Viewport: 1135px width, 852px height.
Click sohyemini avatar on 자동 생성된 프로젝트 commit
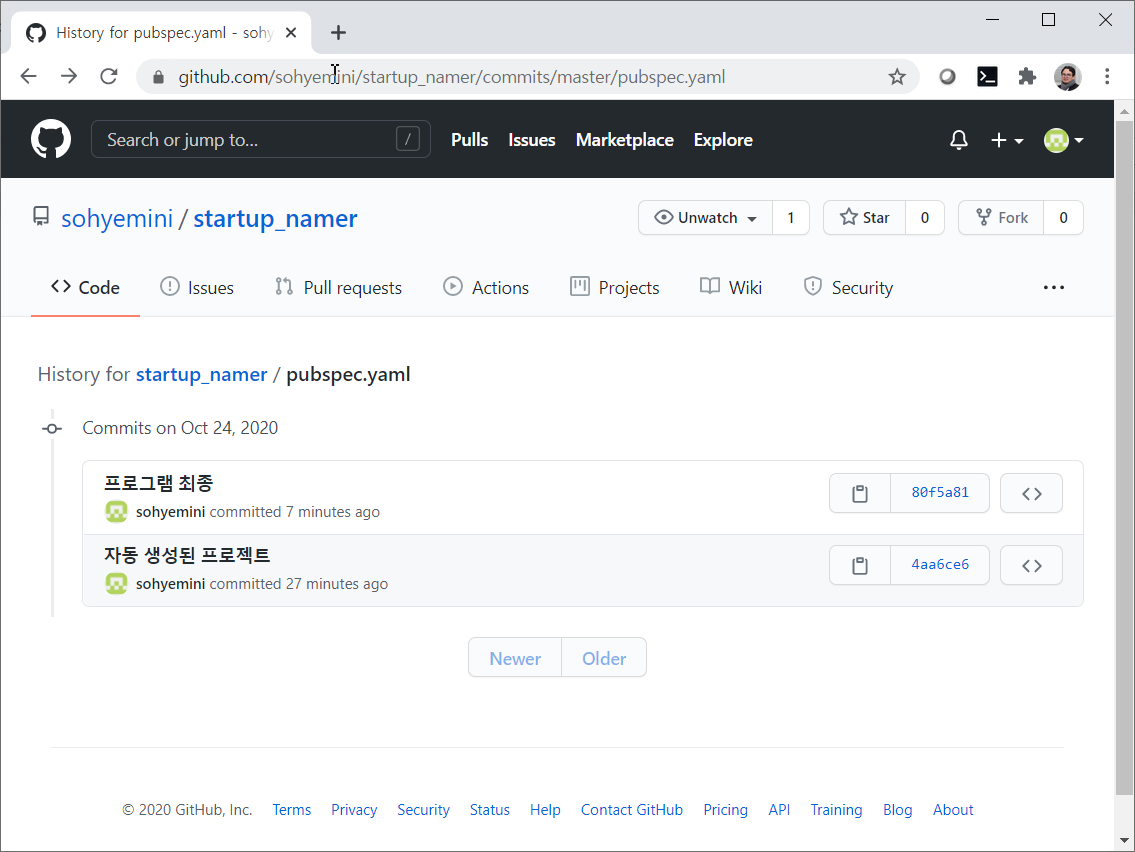(117, 583)
